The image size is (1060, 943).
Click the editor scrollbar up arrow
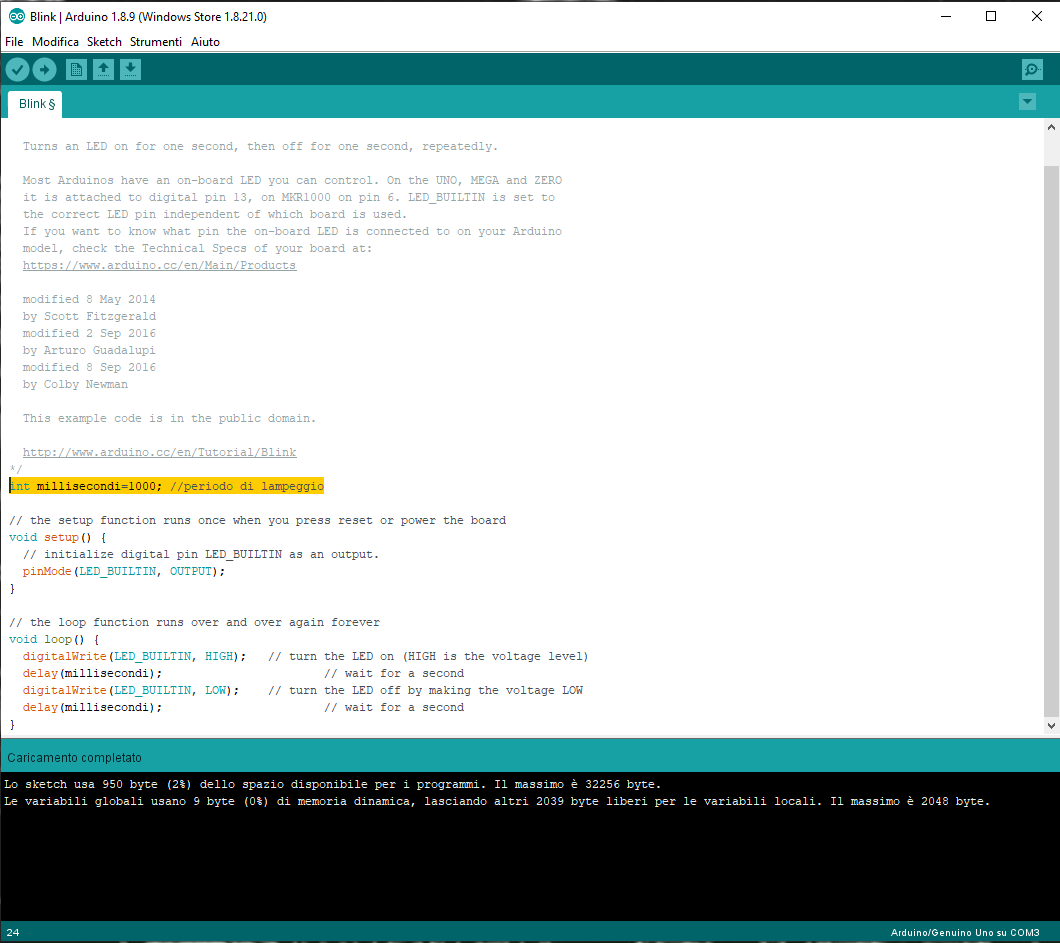pyautogui.click(x=1051, y=128)
